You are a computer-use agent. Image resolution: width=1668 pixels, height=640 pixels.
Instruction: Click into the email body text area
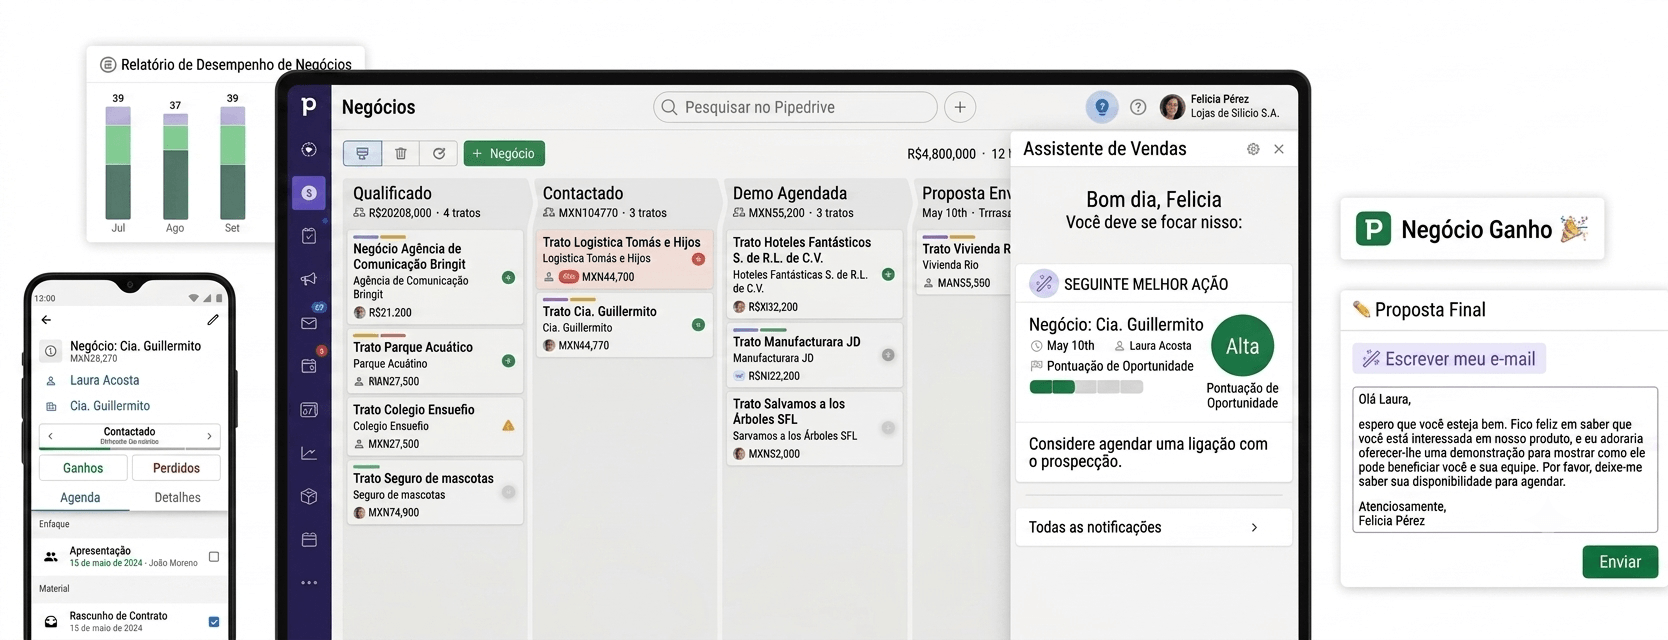tap(1505, 460)
